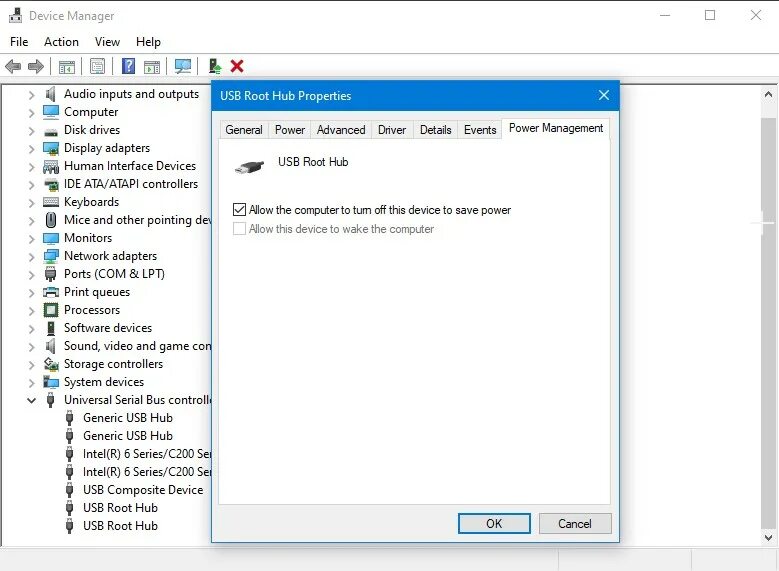The height and width of the screenshot is (571, 779).
Task: Click the scrollbar down arrow in Device Manager
Action: 768,537
